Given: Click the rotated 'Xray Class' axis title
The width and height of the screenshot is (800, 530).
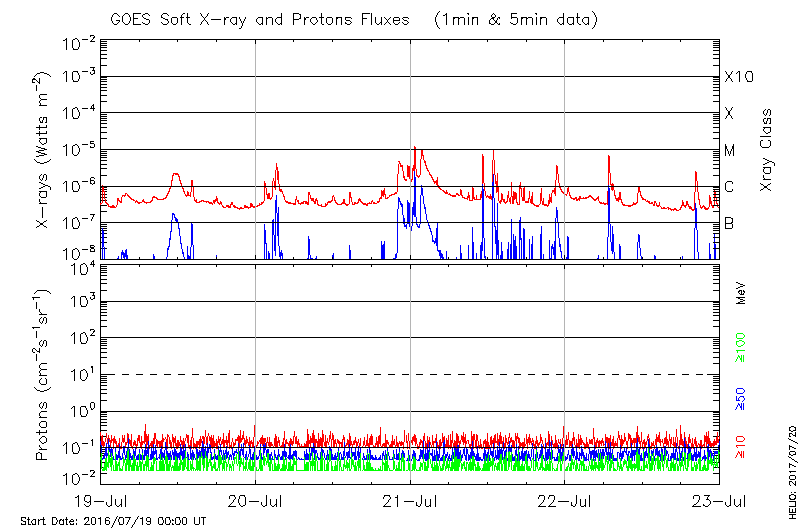Looking at the screenshot, I should [x=767, y=151].
